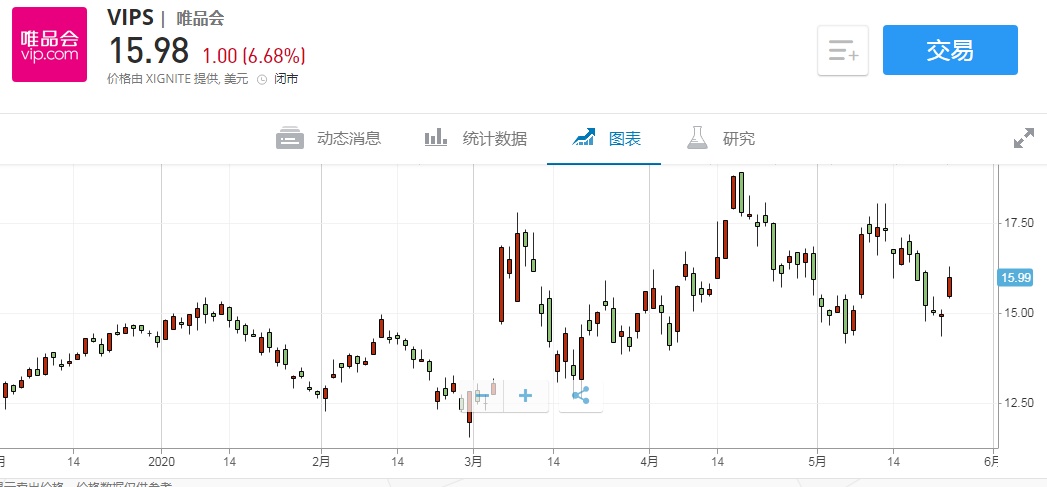The height and width of the screenshot is (487, 1047).
Task: Click the 15.99 current price marker
Action: coord(1014,278)
